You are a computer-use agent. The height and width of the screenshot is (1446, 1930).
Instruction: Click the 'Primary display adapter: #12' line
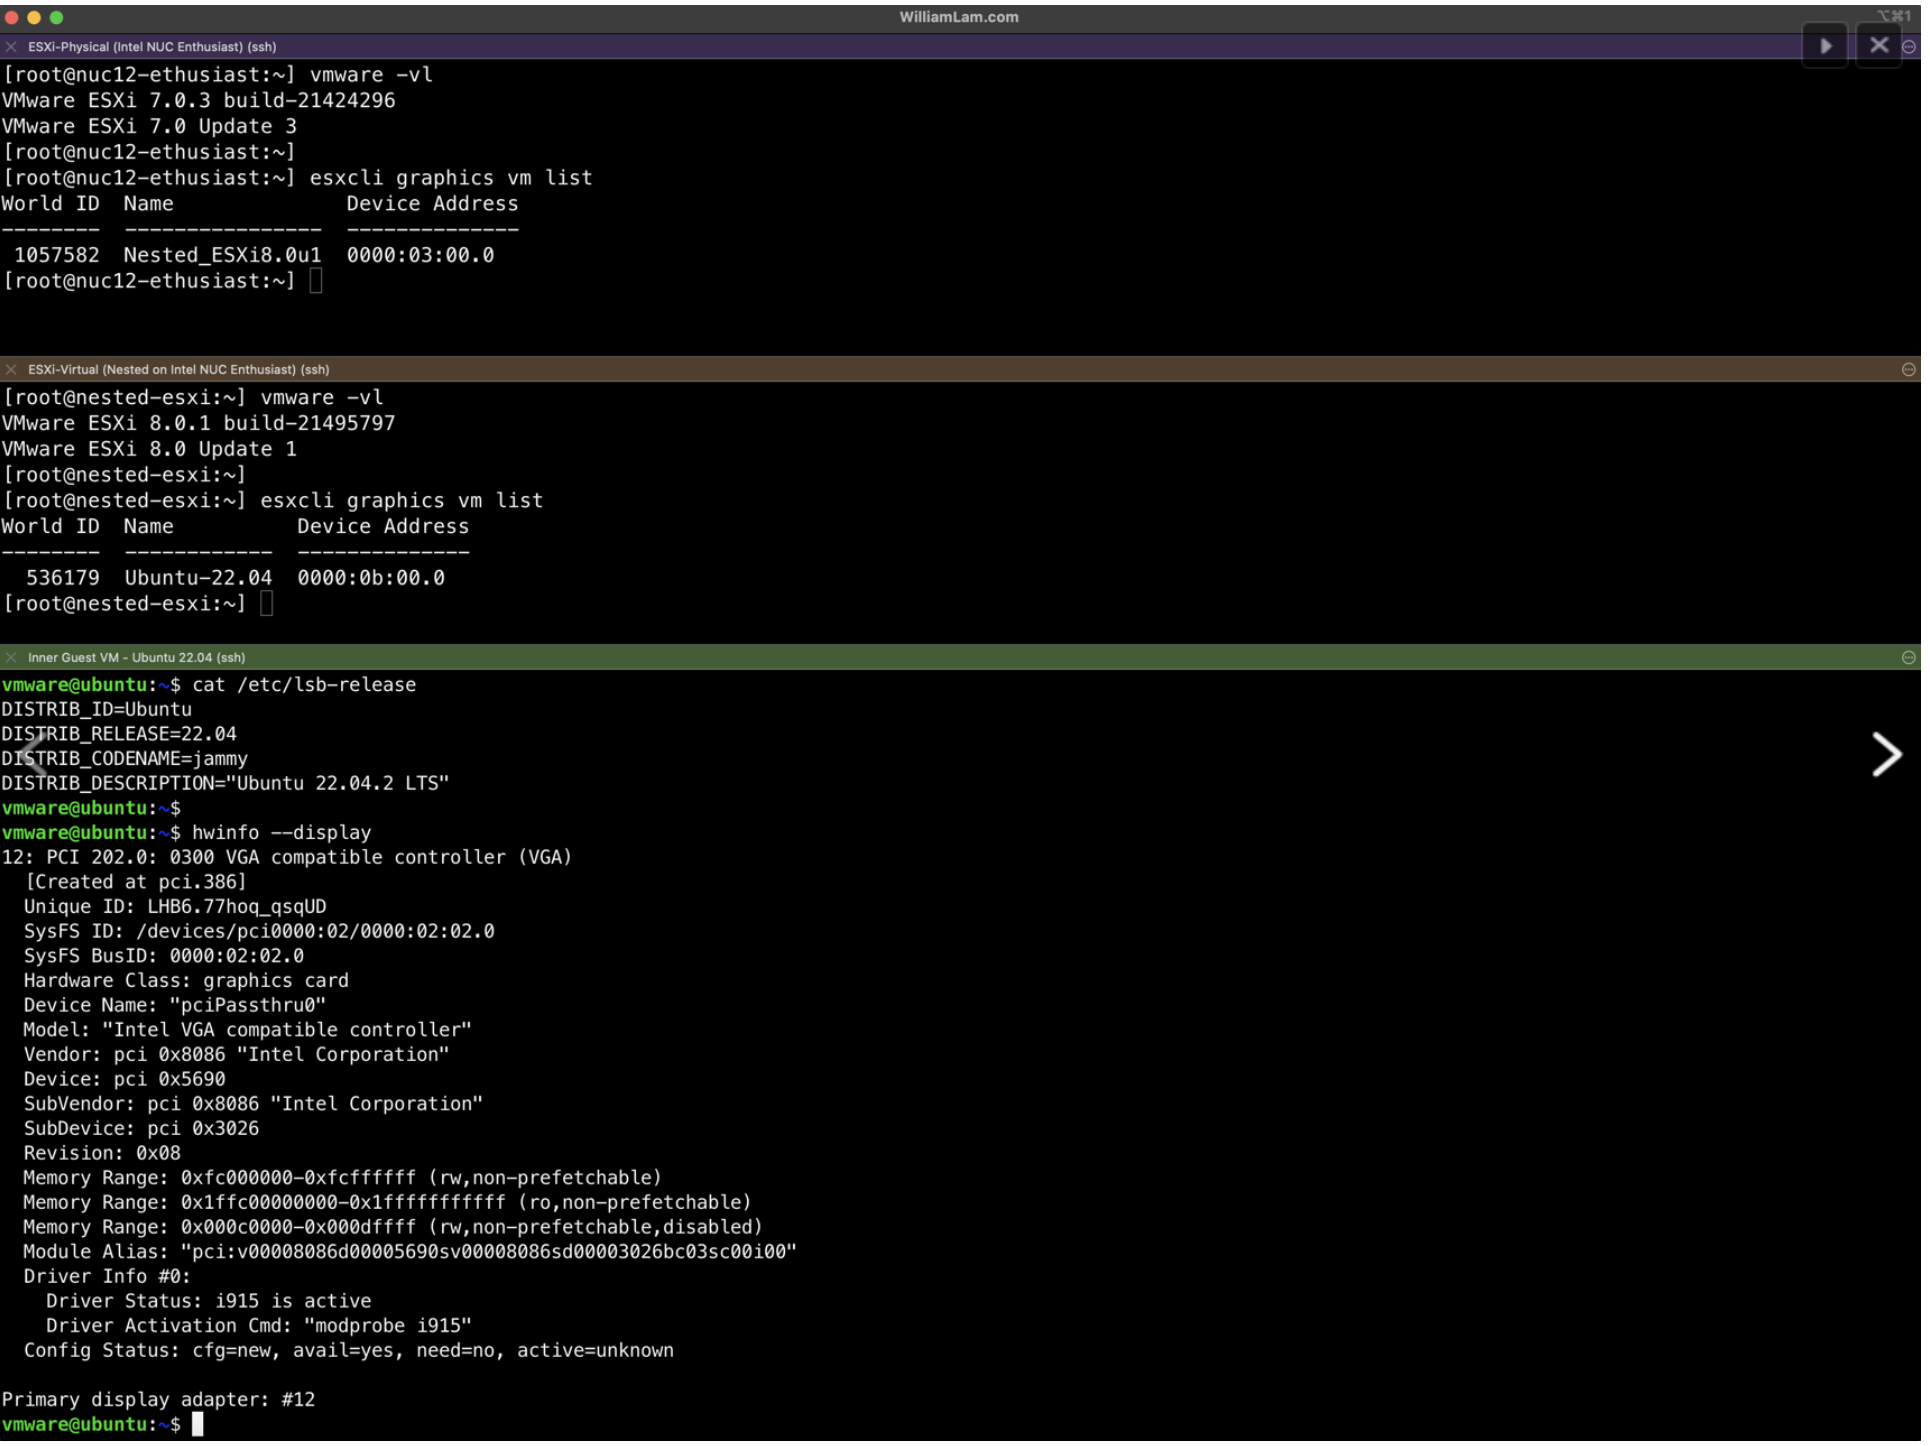point(159,1403)
